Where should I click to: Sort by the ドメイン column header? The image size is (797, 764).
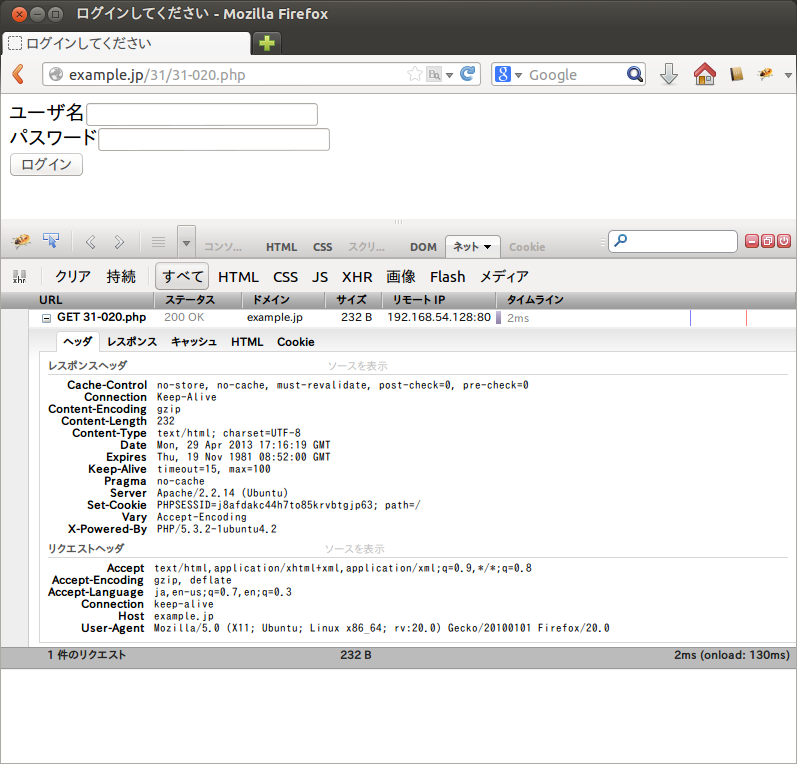[284, 300]
